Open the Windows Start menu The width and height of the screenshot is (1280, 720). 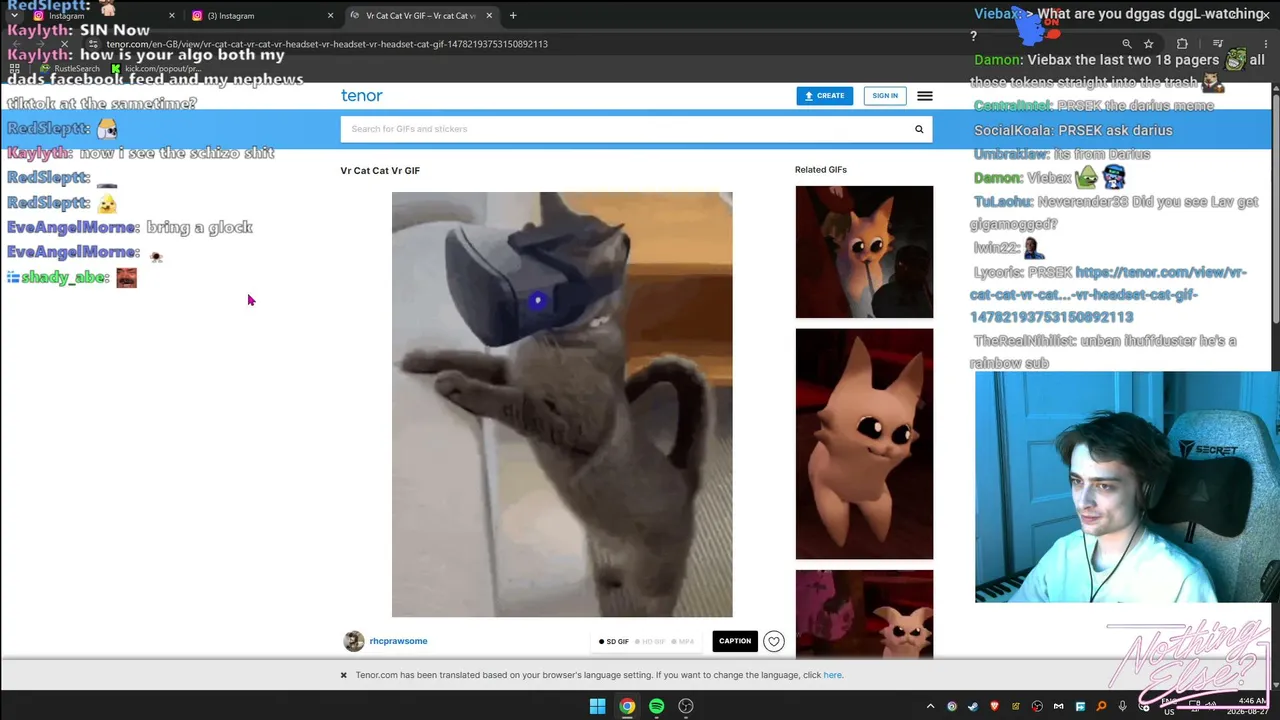click(597, 706)
